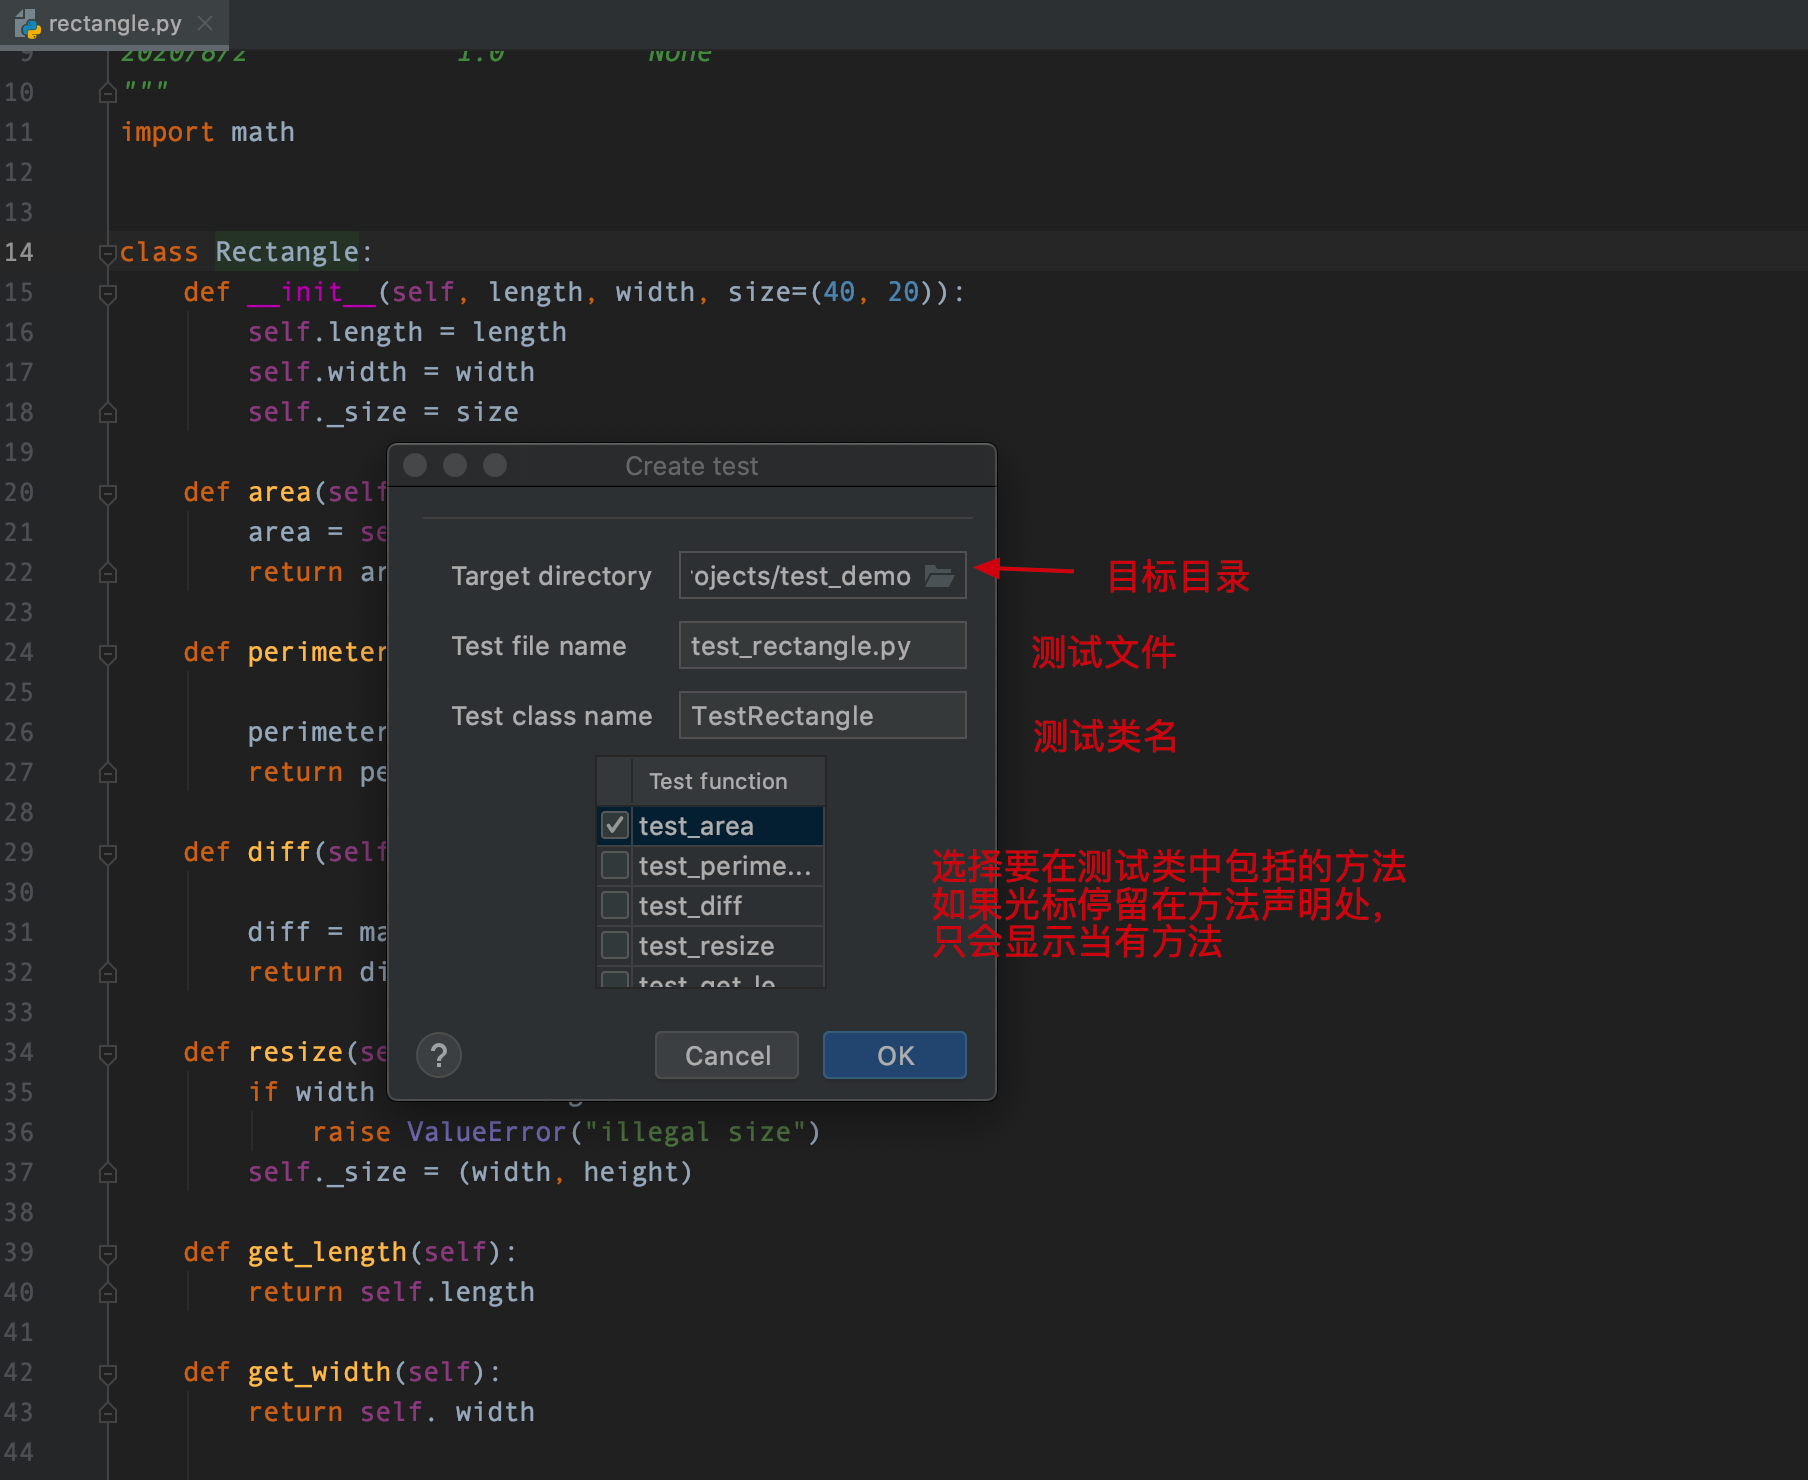The height and width of the screenshot is (1480, 1808).
Task: Click the 'import math' statement
Action: pyautogui.click(x=208, y=132)
